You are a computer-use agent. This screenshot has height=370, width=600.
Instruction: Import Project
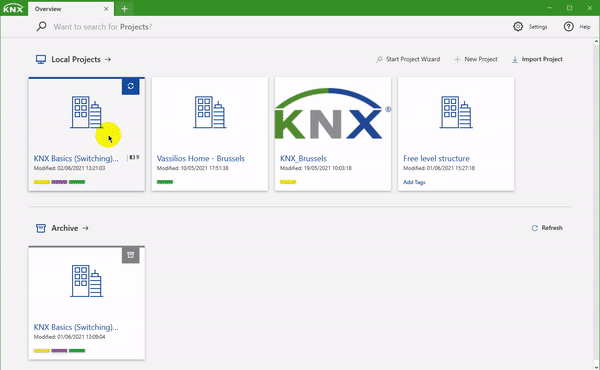pyautogui.click(x=542, y=59)
